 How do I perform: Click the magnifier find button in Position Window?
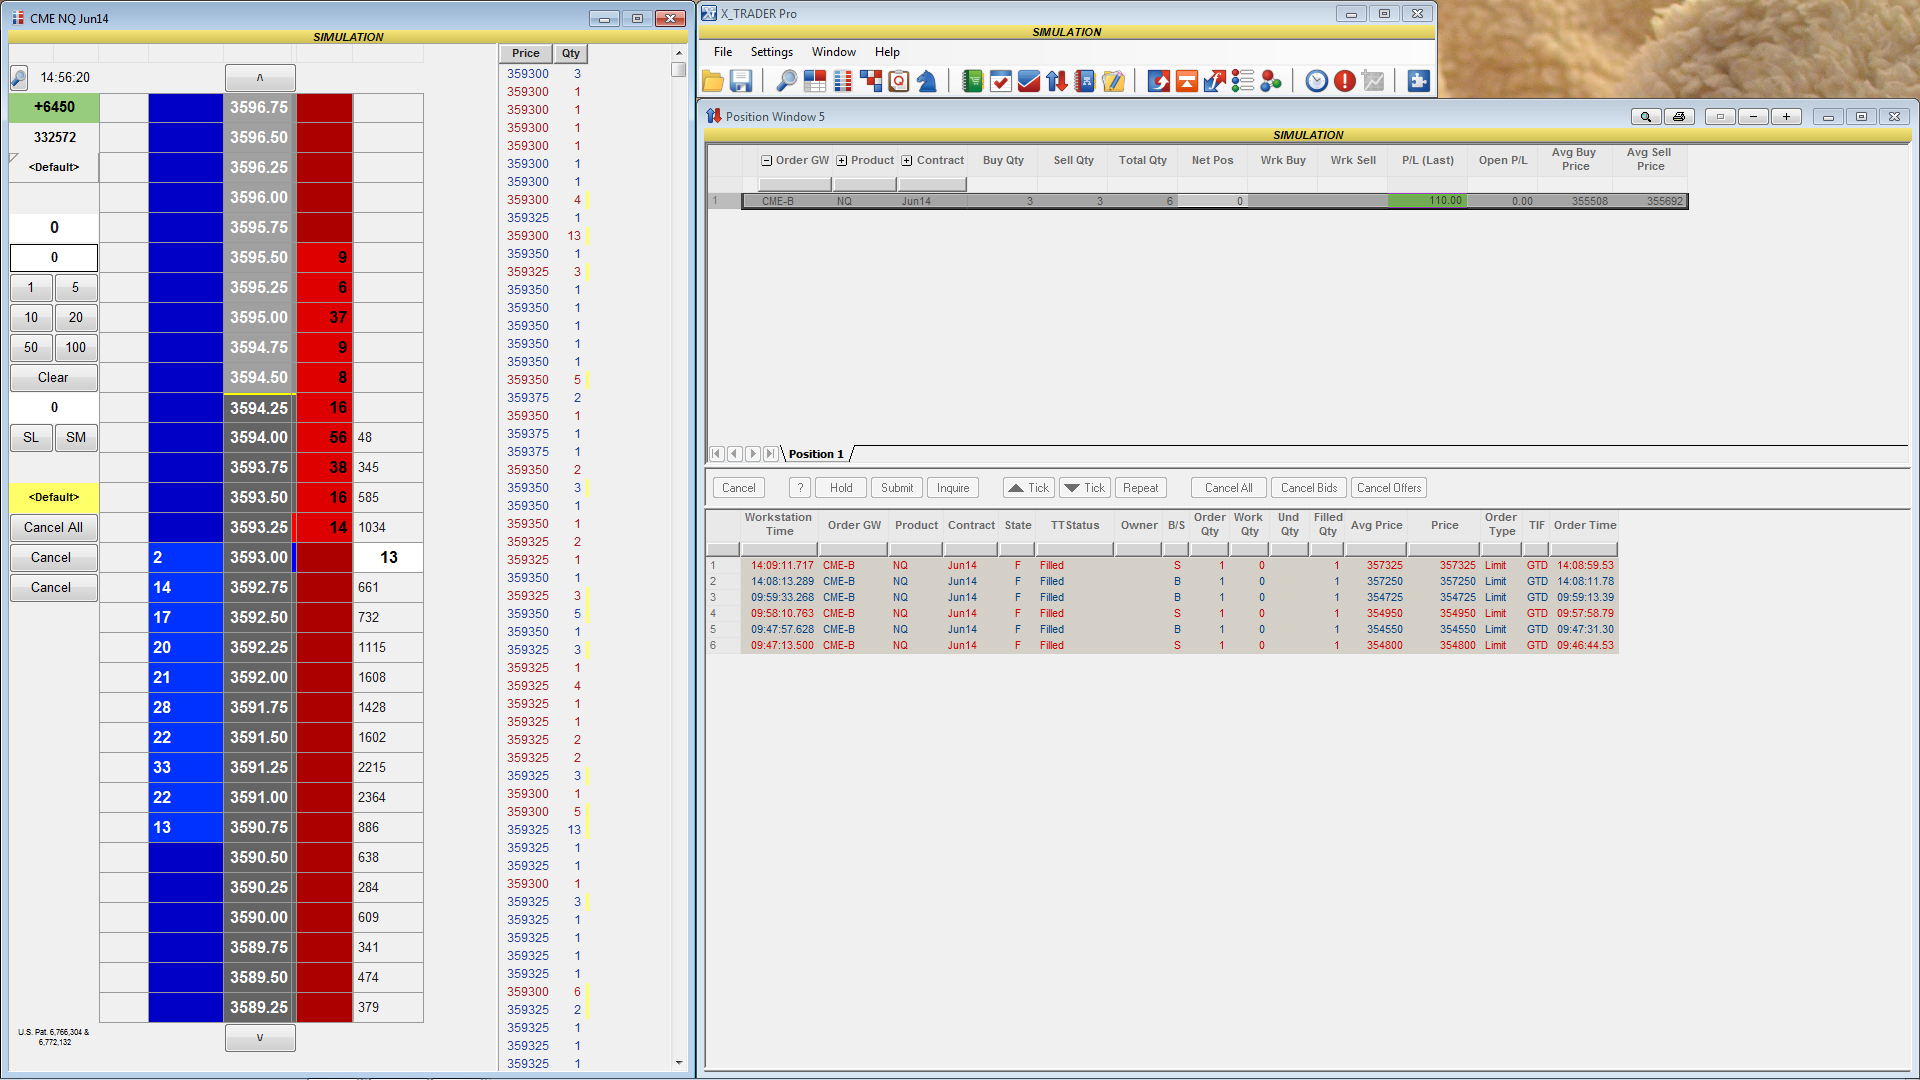point(1646,117)
